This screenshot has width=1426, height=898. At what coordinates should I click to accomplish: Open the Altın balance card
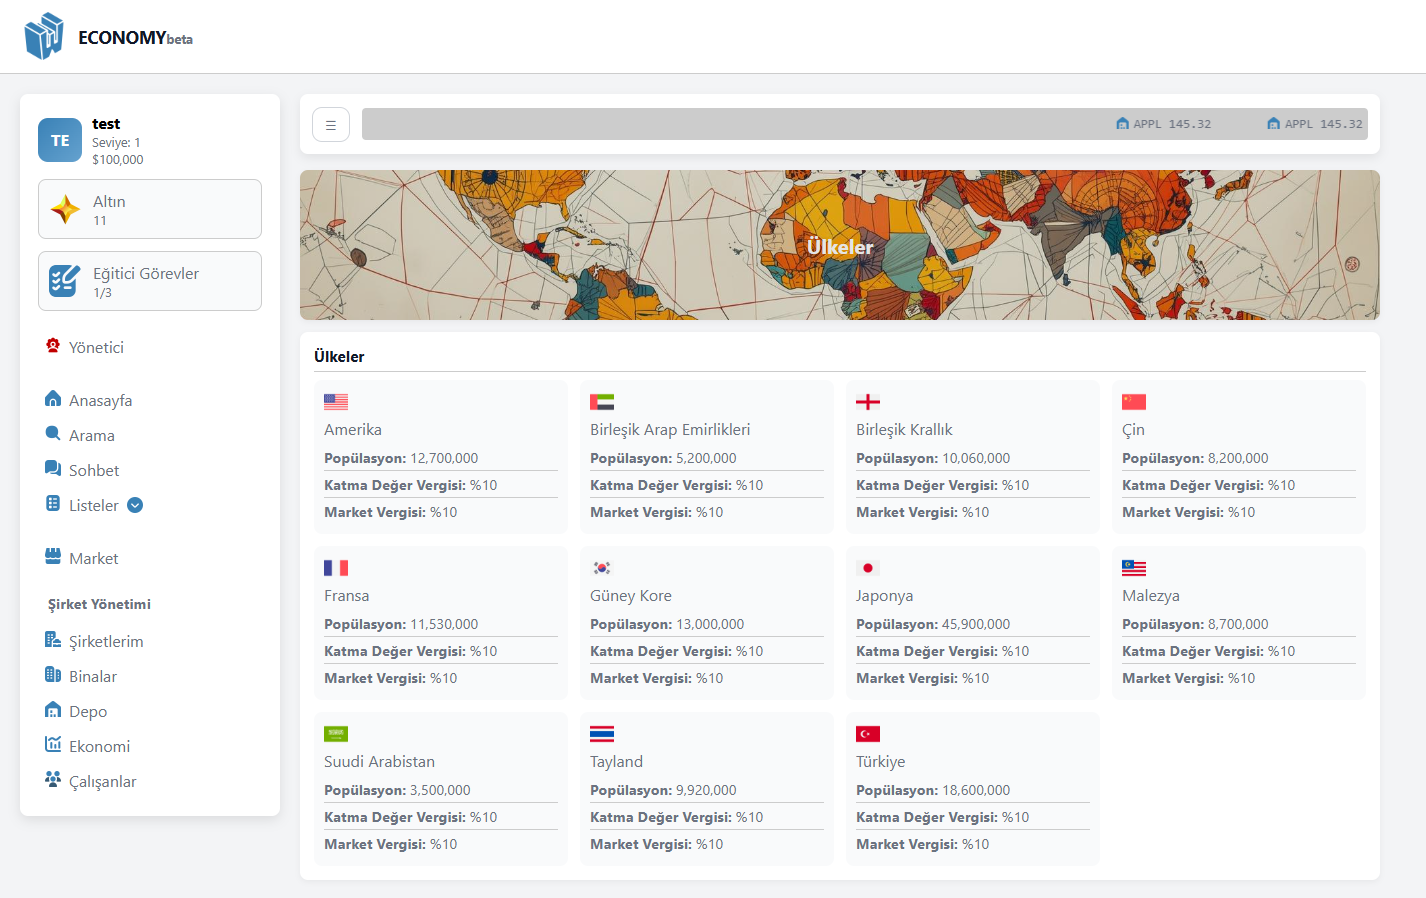click(x=150, y=209)
